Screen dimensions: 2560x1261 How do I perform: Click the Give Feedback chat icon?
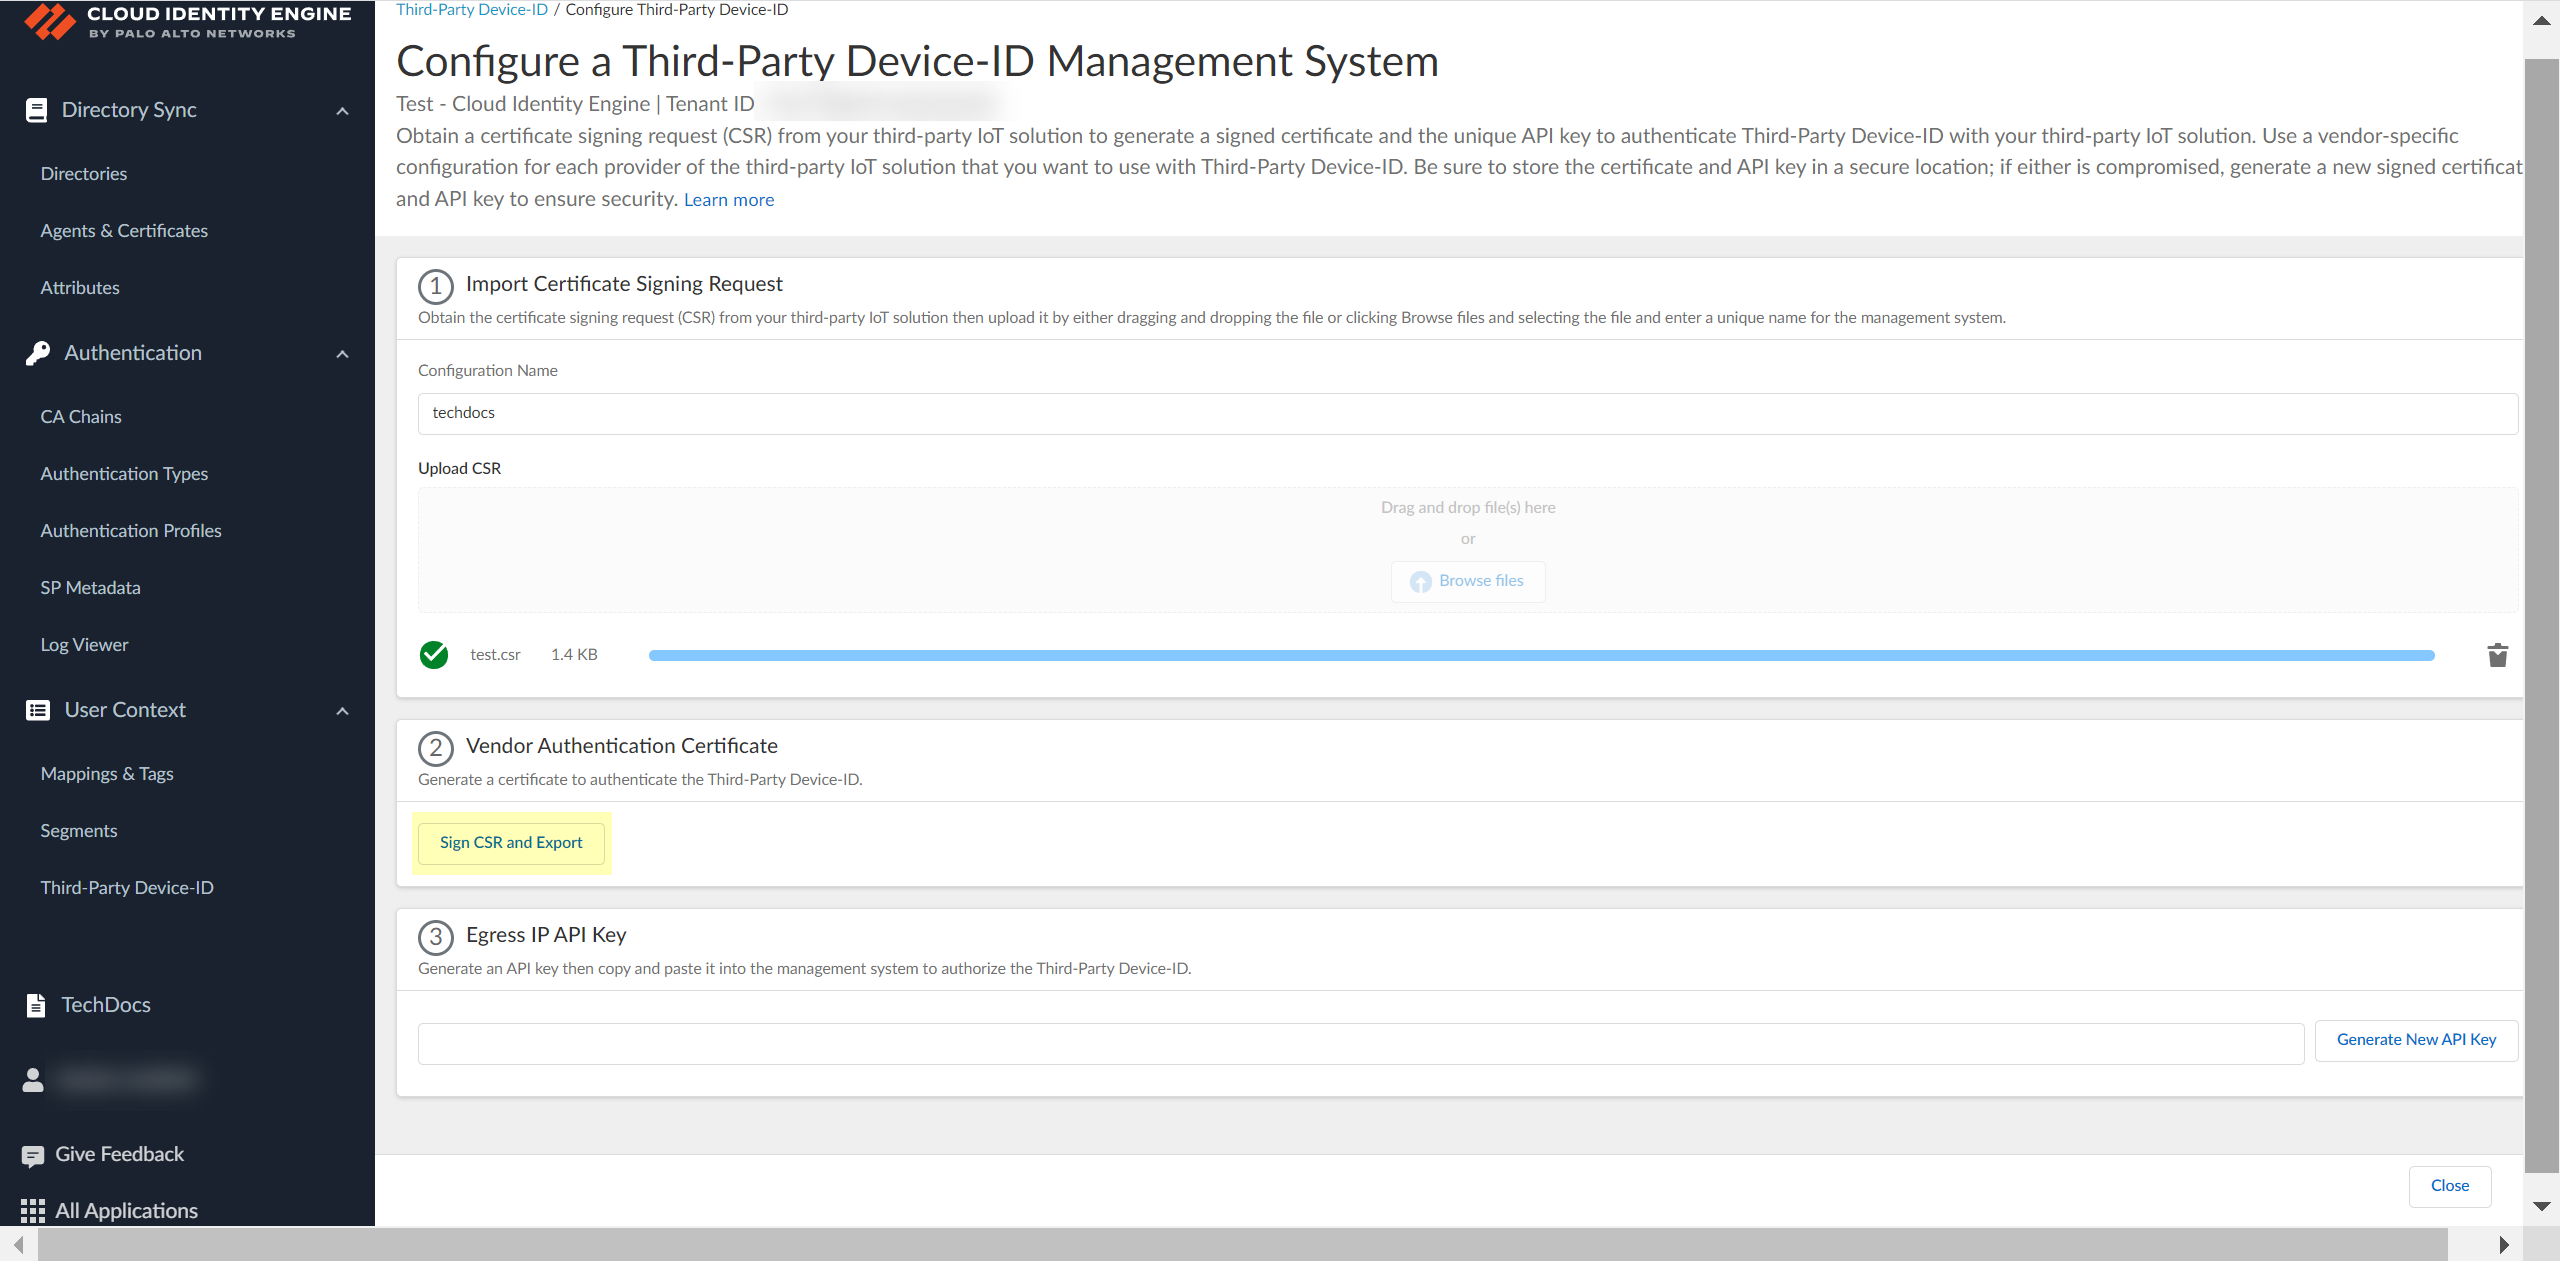coord(32,1156)
